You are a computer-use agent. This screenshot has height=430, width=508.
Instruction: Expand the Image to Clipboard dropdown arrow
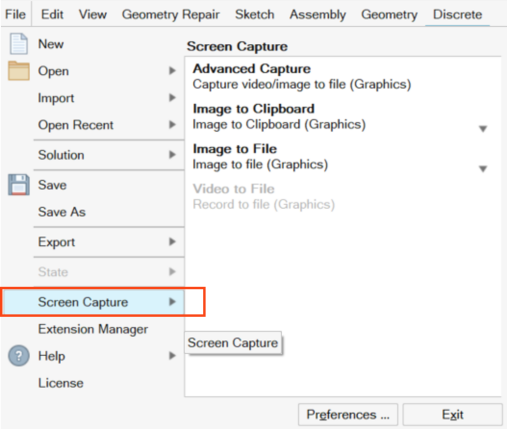point(483,129)
